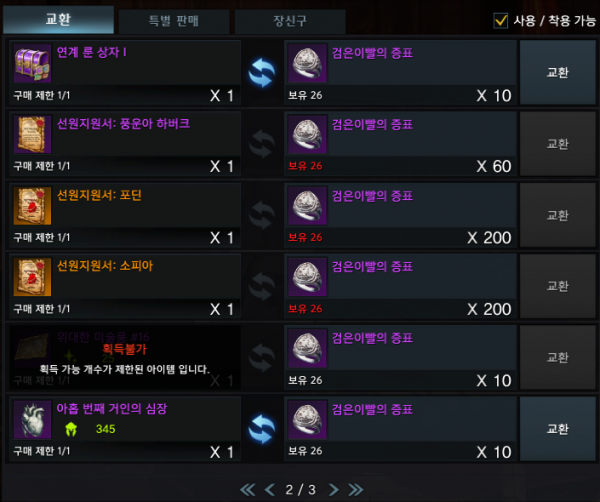The image size is (600, 502).
Task: Toggle the 사용 / 착용 가능 checkbox
Action: click(x=501, y=20)
